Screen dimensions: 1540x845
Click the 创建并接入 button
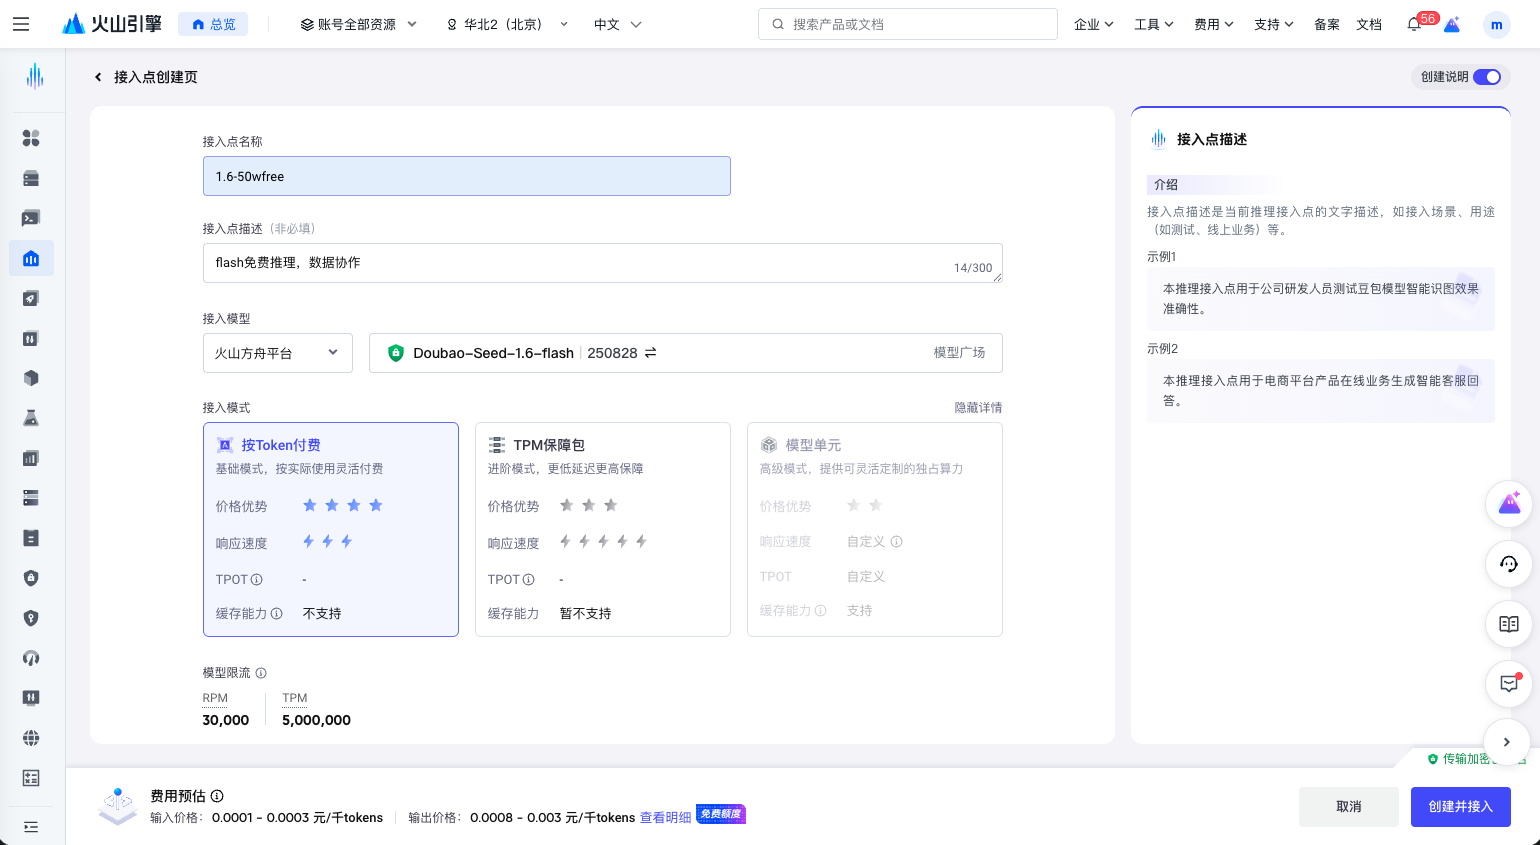tap(1461, 807)
